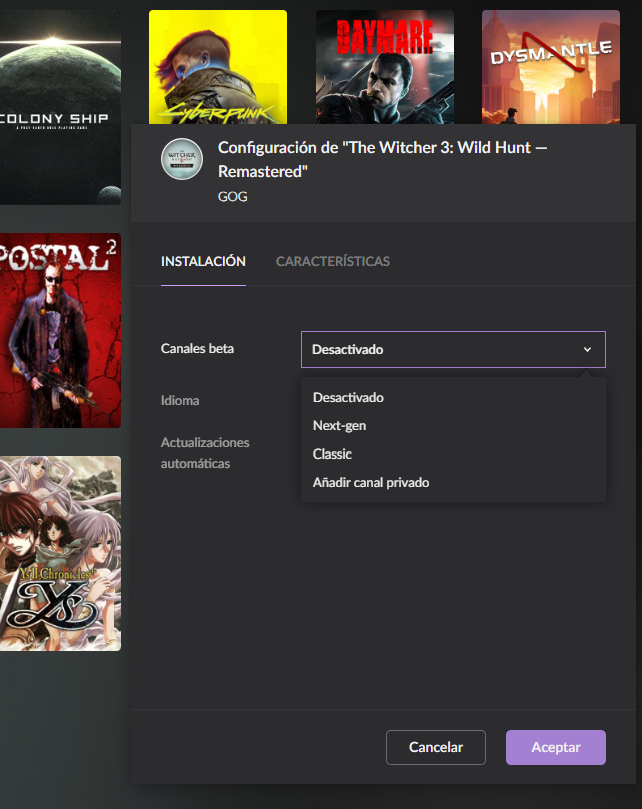Open the Canales beta dropdown
Screen dimensions: 642x809
point(453,349)
